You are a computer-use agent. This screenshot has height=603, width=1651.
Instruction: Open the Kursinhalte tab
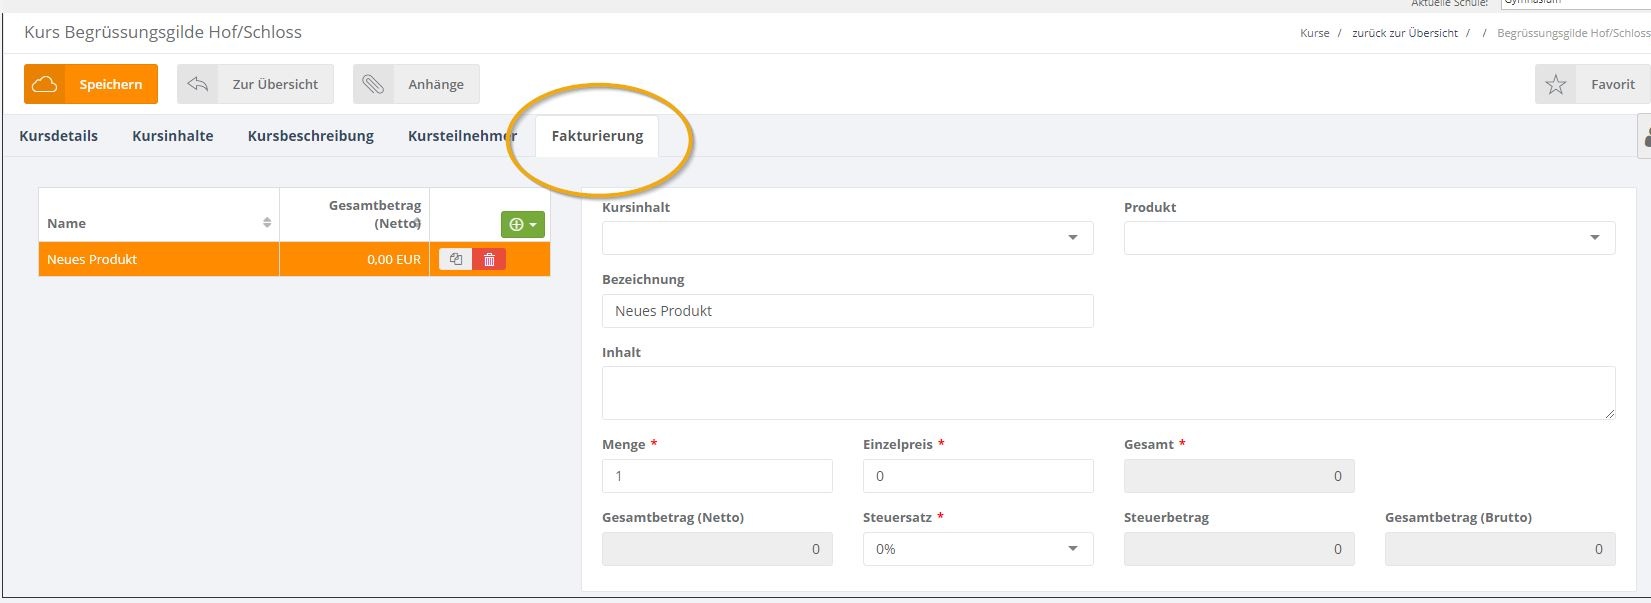coord(173,136)
